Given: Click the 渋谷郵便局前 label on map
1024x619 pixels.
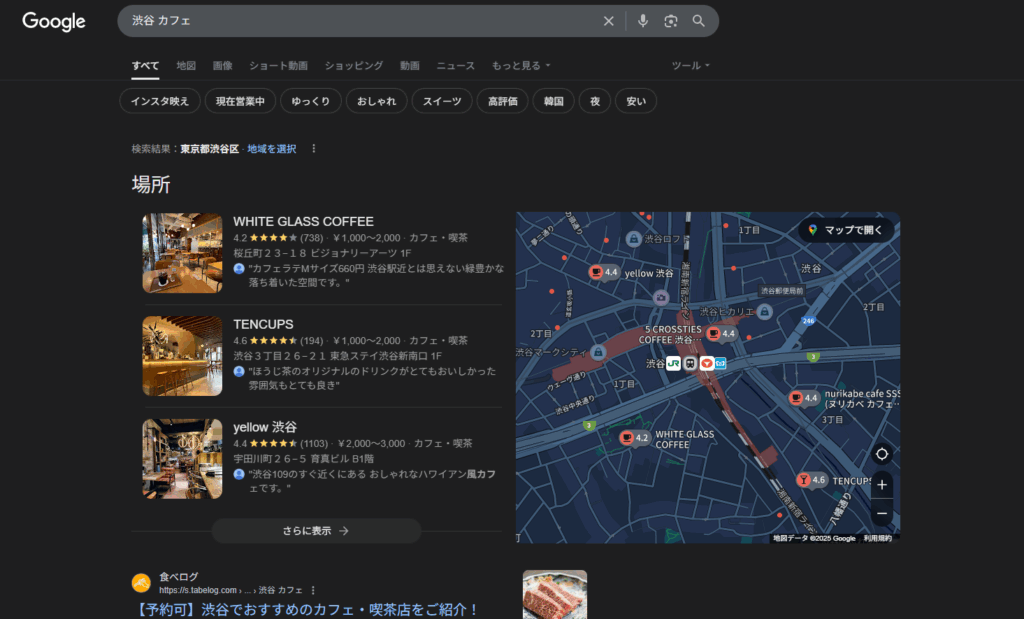Looking at the screenshot, I should pos(782,291).
